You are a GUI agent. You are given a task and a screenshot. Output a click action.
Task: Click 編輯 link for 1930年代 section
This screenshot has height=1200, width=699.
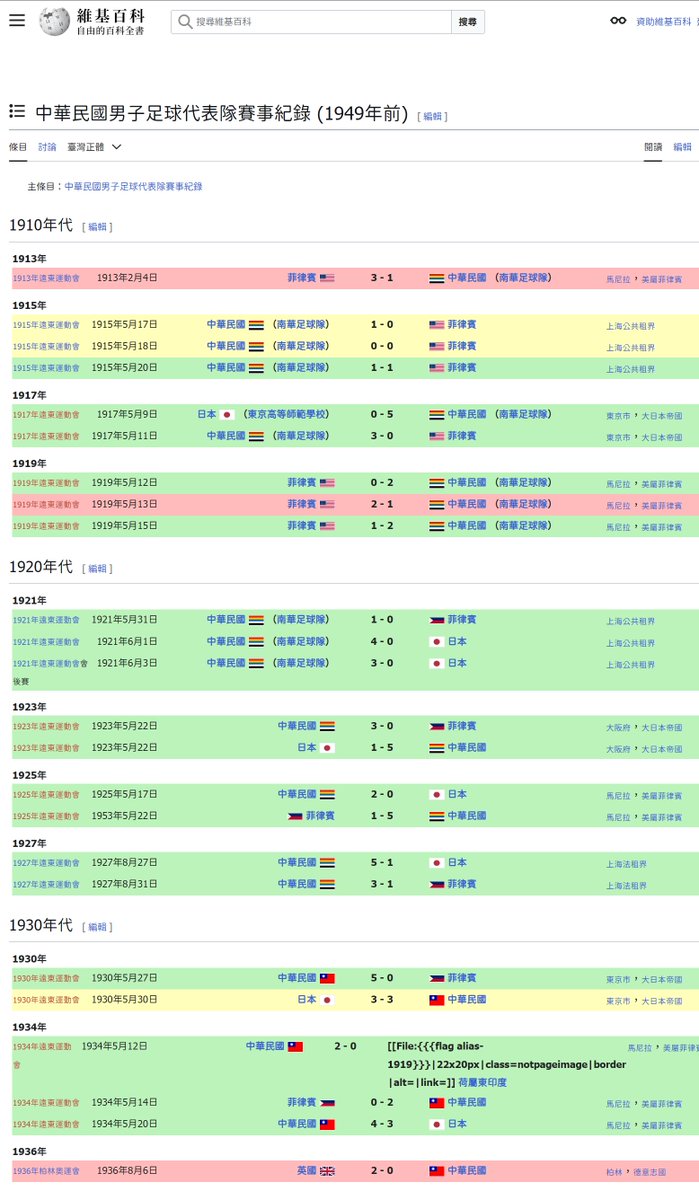tap(97, 927)
